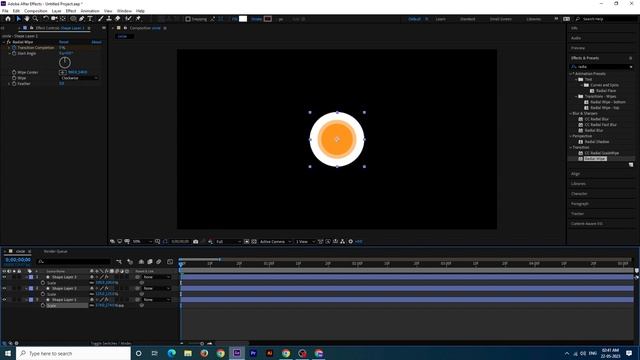Open the Effect menu

(x=71, y=11)
